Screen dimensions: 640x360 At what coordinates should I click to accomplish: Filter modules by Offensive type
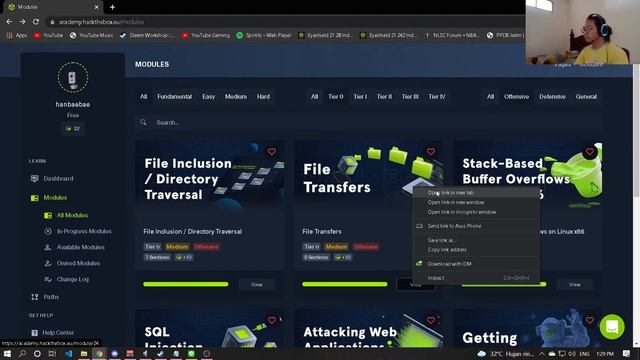point(516,97)
